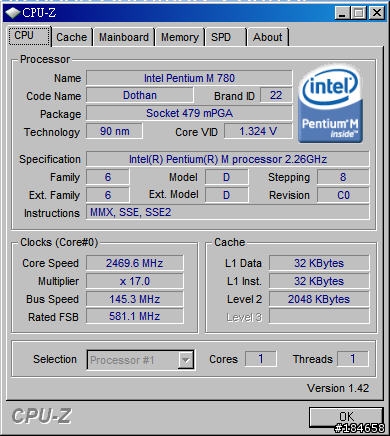Click the Instructions field MMX, SSE, SSE2
The image size is (390, 436).
click(x=228, y=212)
